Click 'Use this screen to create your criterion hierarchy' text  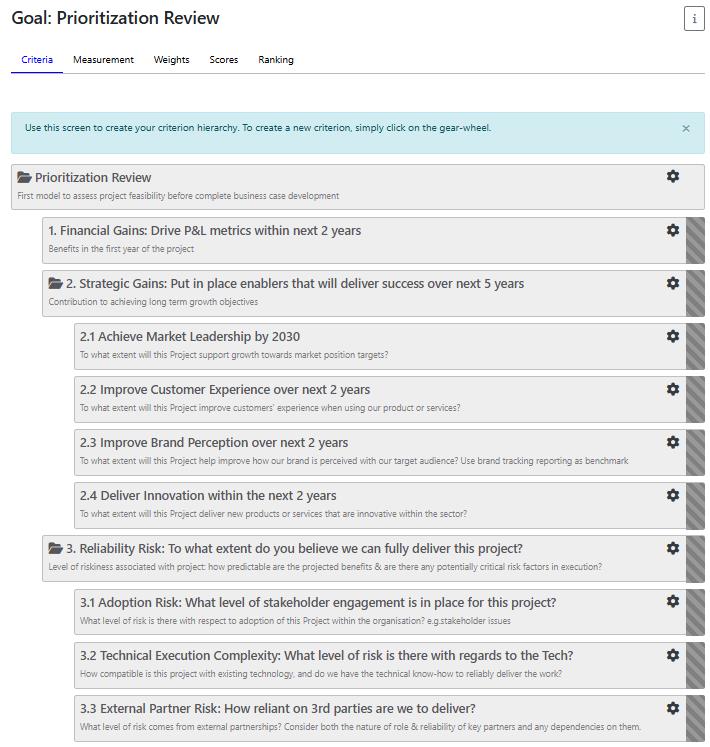tap(258, 128)
